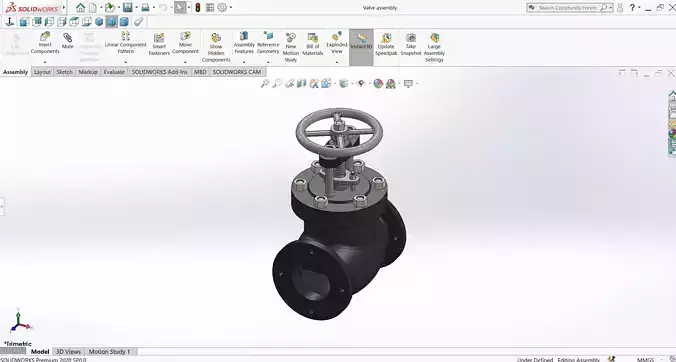
Task: Expand the Linear Component Pattern dropdown arrow
Action: [125, 62]
